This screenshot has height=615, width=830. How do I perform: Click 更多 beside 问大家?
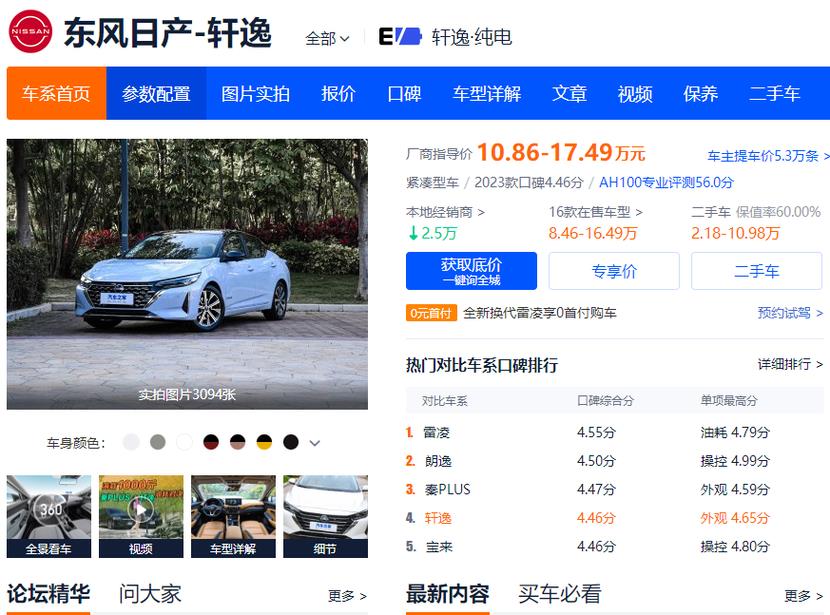pyautogui.click(x=347, y=596)
